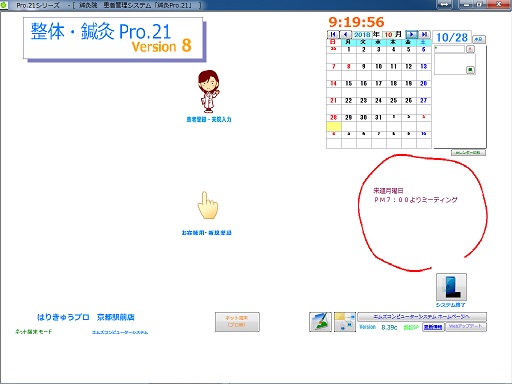Jump to the last month in calendar
The width and height of the screenshot is (512, 384).
click(424, 34)
